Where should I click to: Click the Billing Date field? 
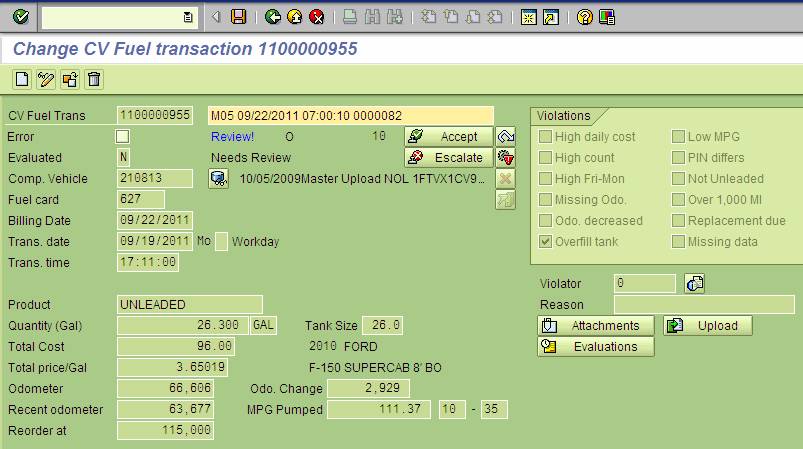(155, 220)
